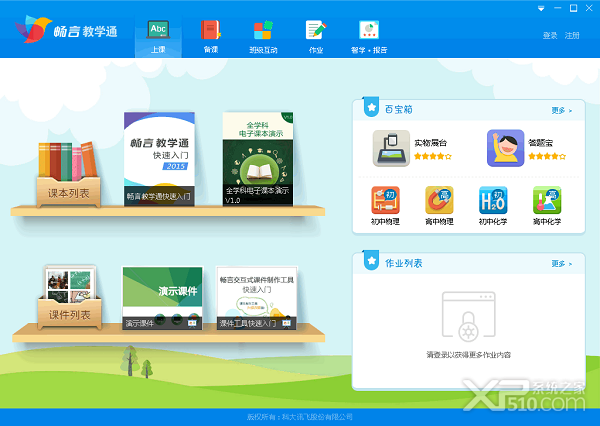Open the 智学·报告 tab
Image resolution: width=600 pixels, height=426 pixels.
[x=369, y=37]
